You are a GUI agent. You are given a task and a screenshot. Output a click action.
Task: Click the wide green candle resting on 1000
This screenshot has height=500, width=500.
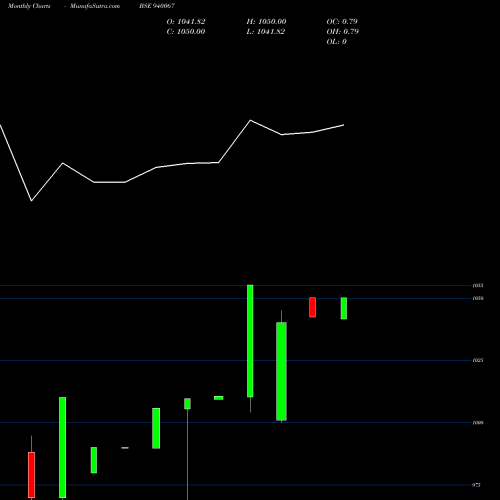(x=281, y=371)
